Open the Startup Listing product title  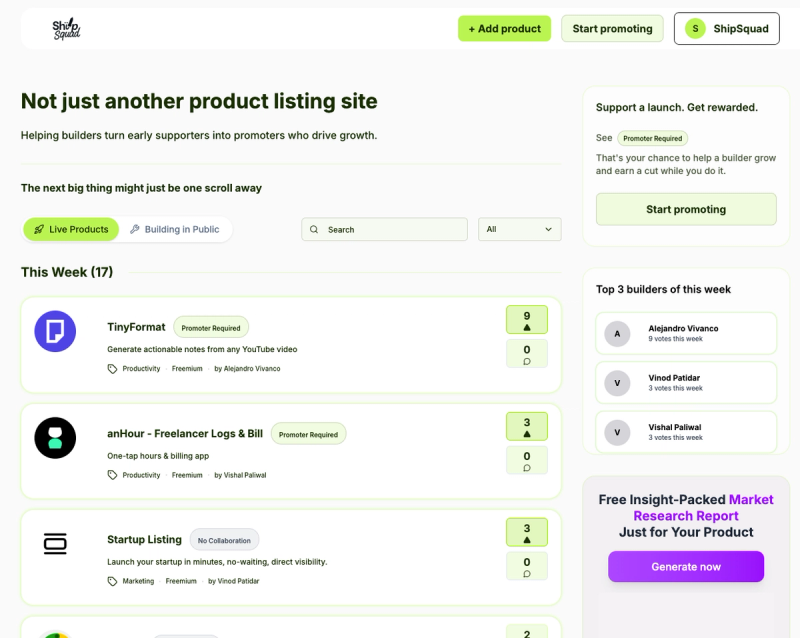click(144, 539)
